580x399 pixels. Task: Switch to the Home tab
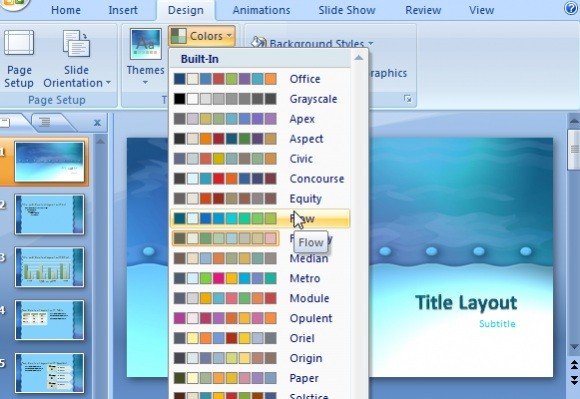[x=66, y=10]
